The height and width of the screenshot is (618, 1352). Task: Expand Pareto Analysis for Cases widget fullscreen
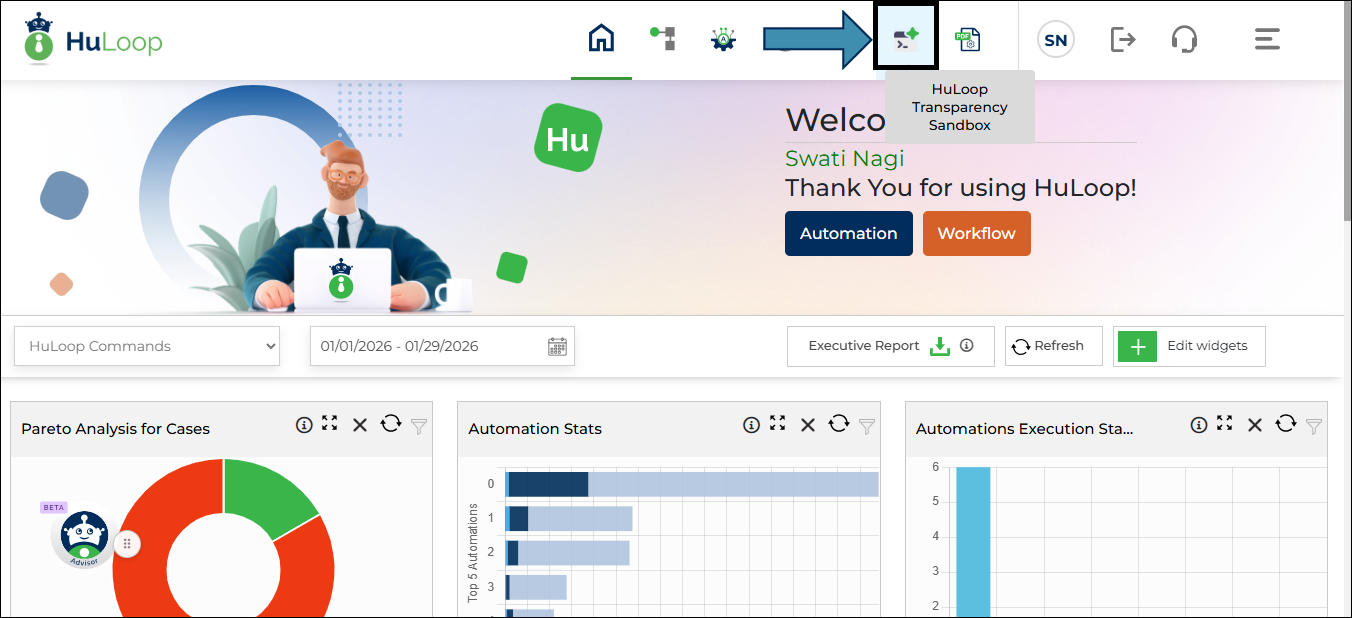[x=330, y=424]
